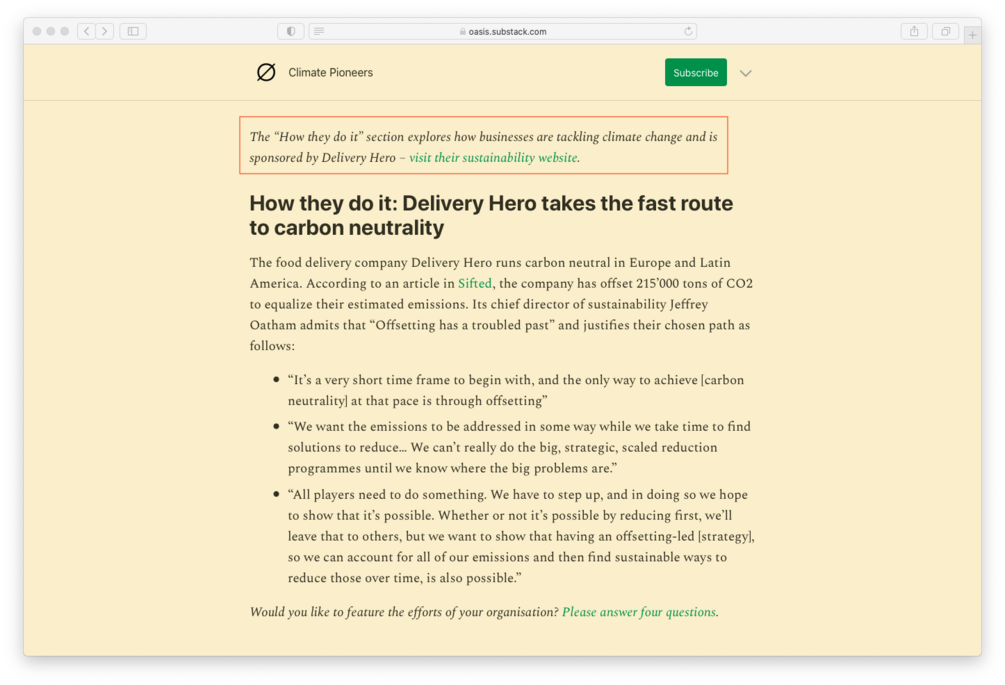Image resolution: width=1005 pixels, height=685 pixels.
Task: Follow the 'visit their sustainability website' link
Action: 493,158
